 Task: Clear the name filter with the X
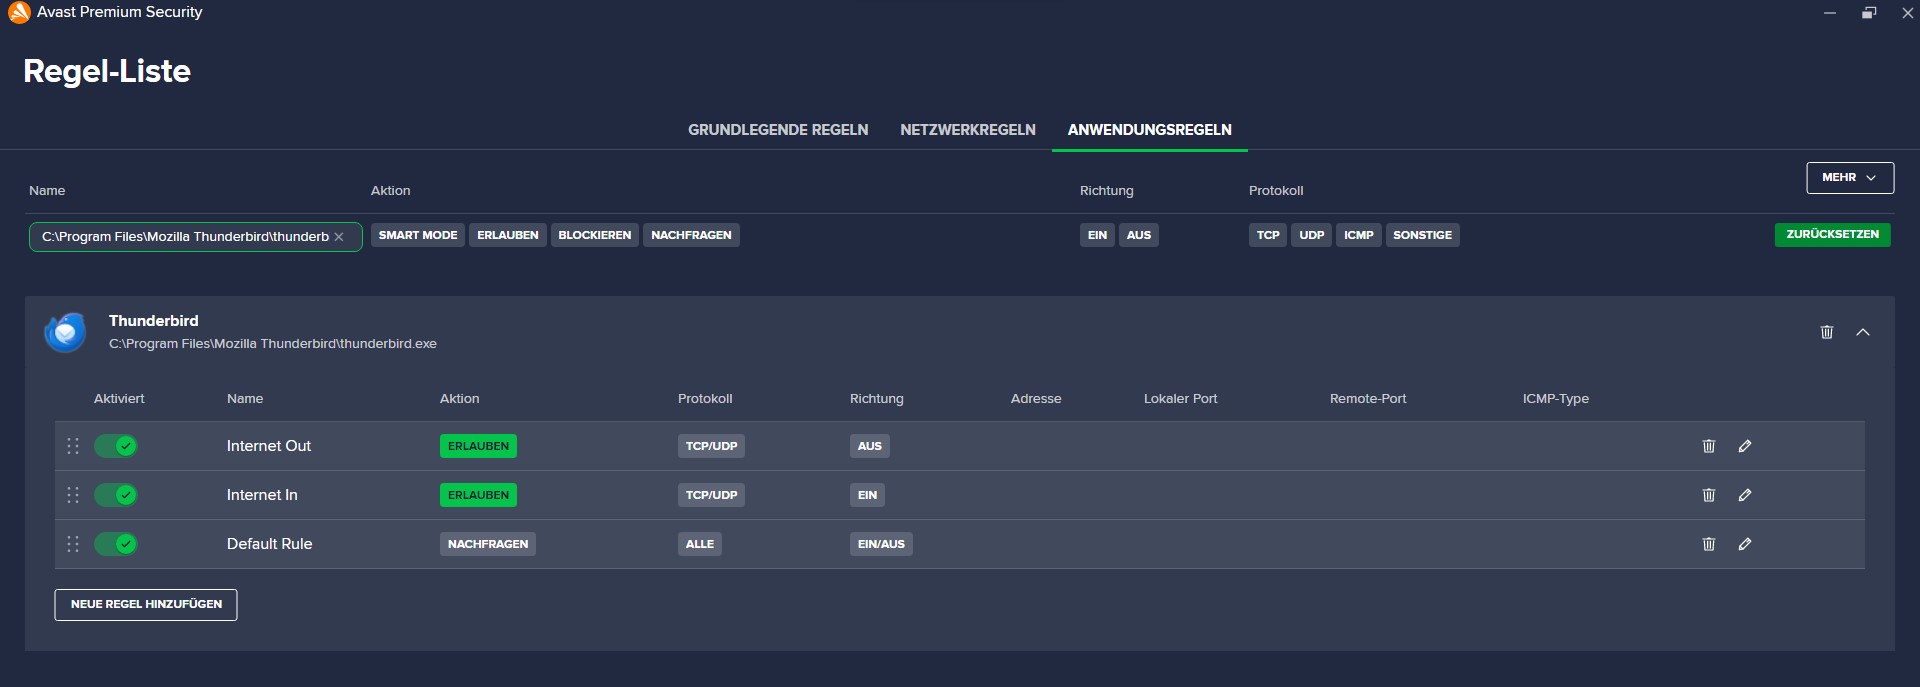coord(339,237)
